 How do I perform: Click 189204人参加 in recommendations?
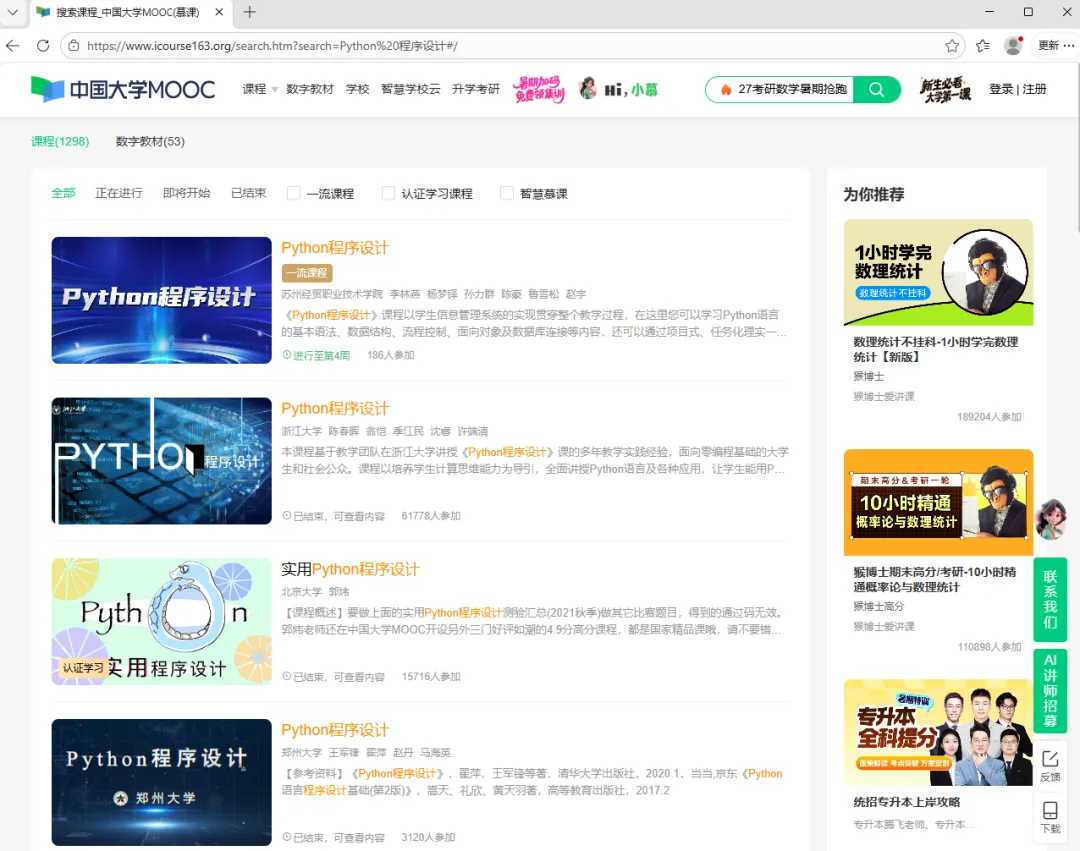pyautogui.click(x=989, y=417)
